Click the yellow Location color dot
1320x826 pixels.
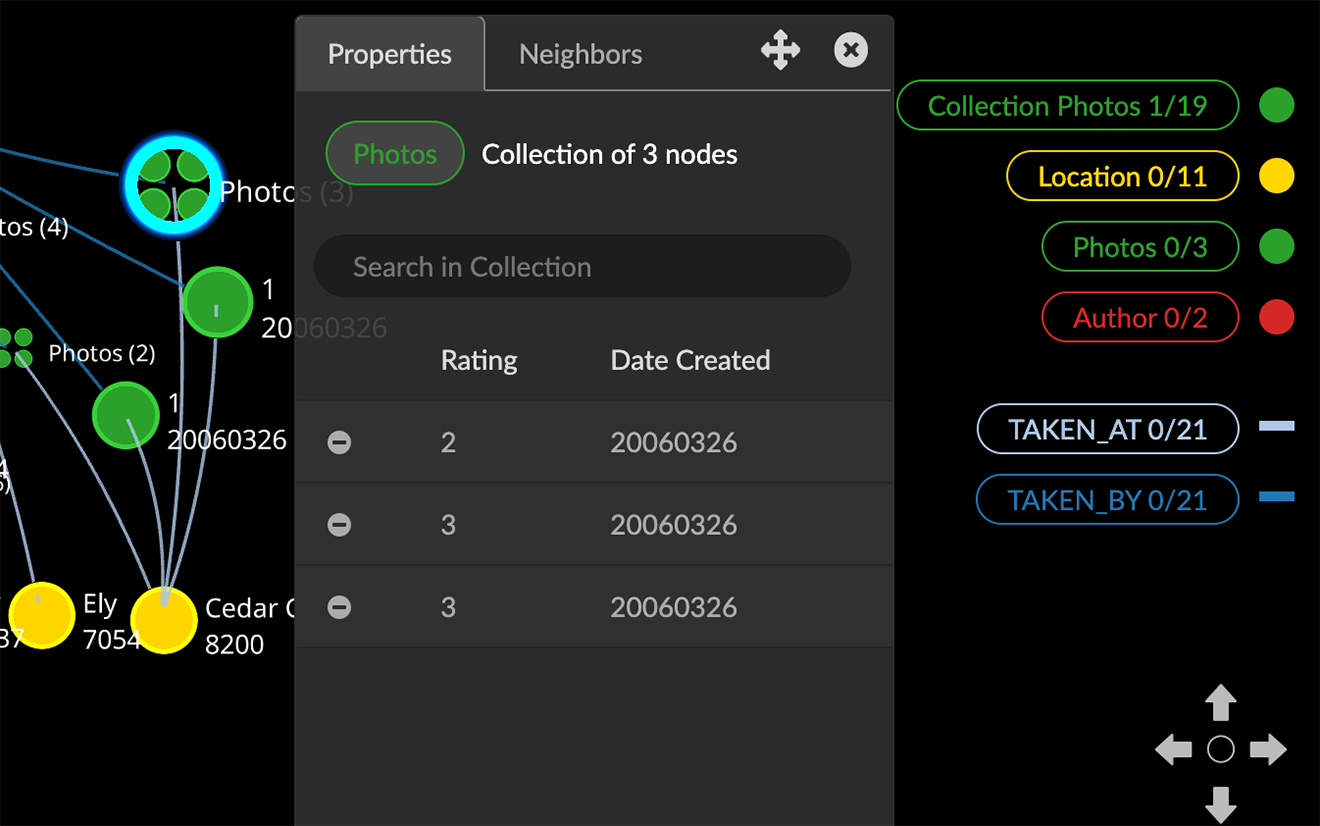tap(1276, 177)
